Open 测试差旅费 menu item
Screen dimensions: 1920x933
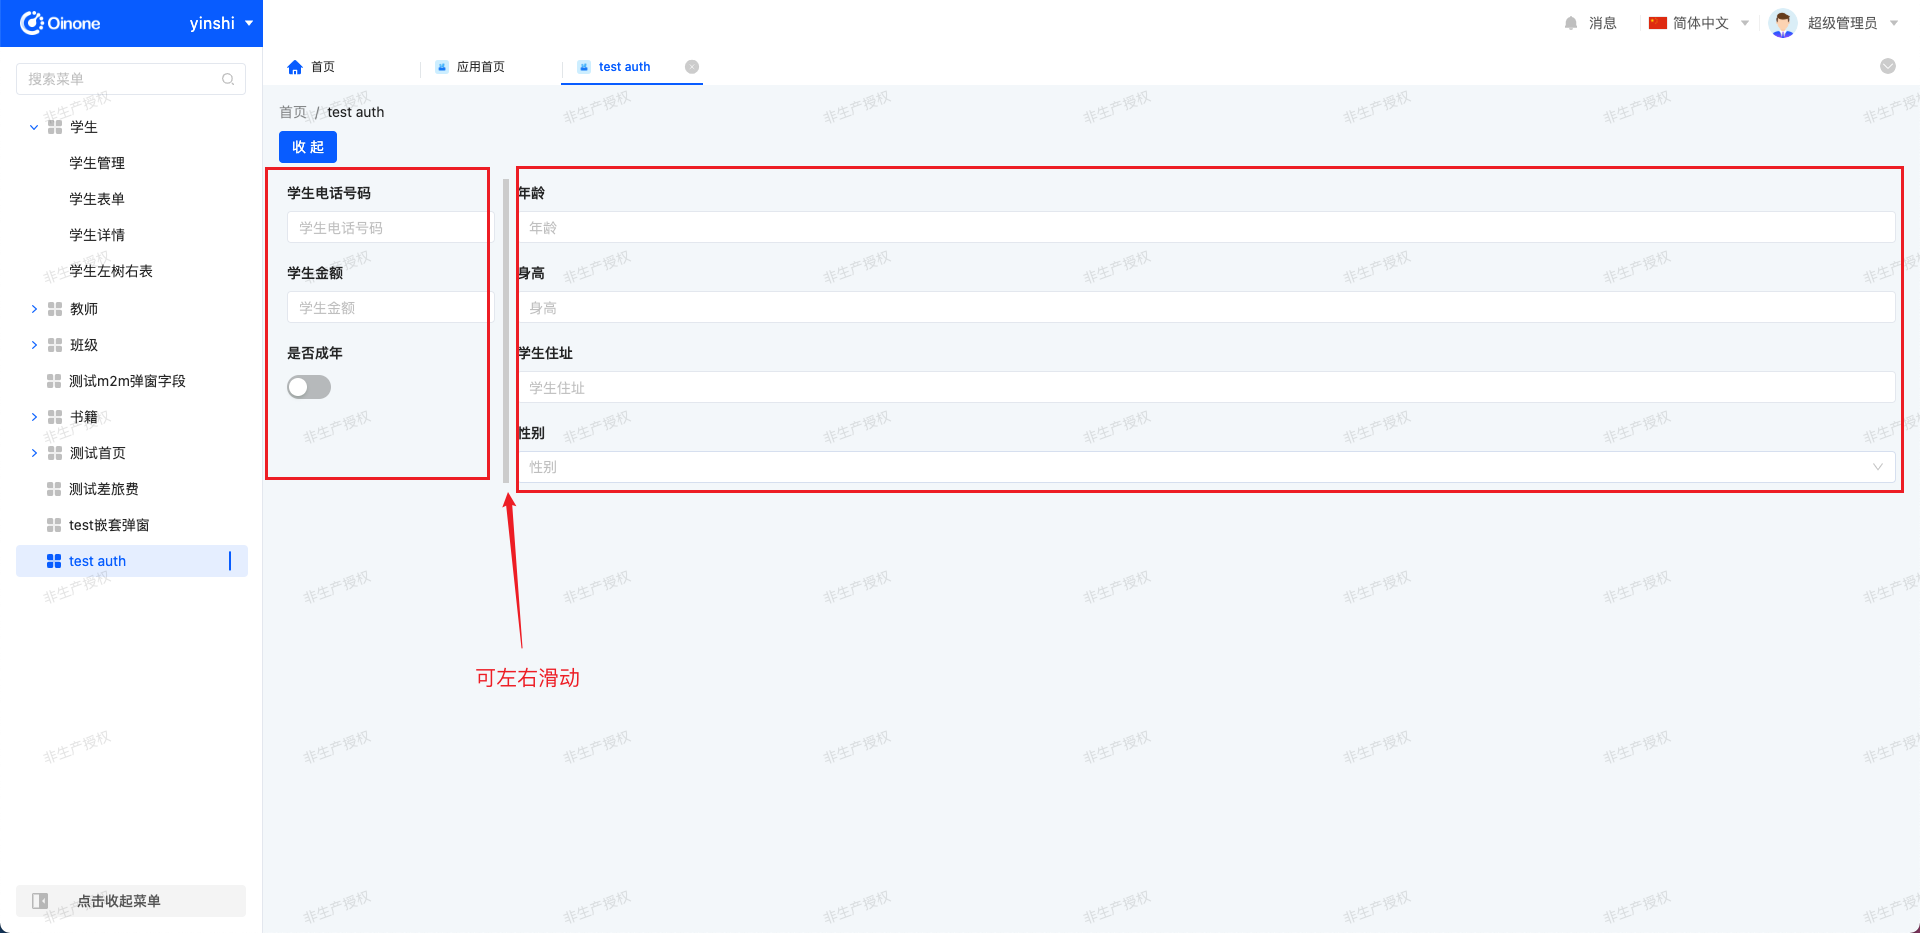[104, 489]
